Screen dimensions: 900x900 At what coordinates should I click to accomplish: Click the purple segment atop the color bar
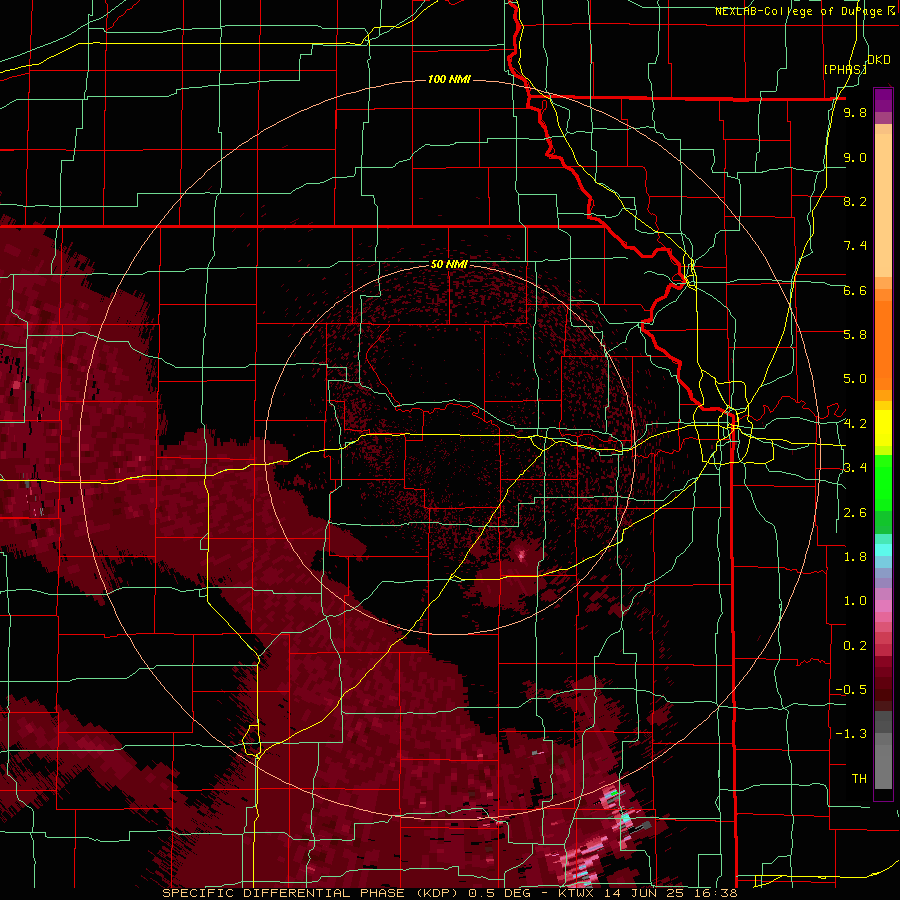[x=883, y=101]
